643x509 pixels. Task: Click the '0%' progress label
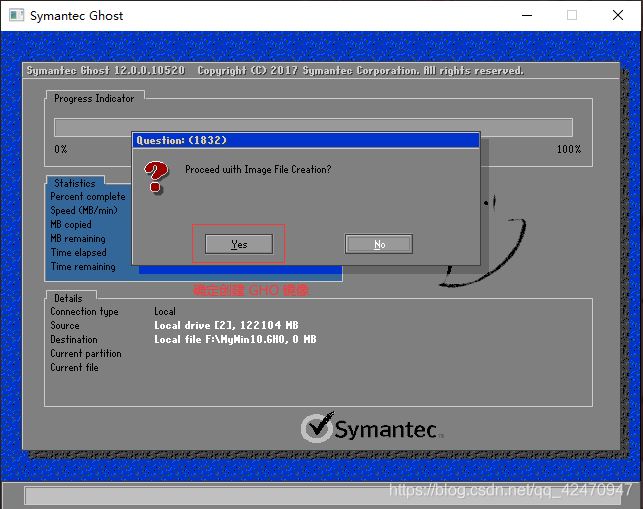pos(61,149)
